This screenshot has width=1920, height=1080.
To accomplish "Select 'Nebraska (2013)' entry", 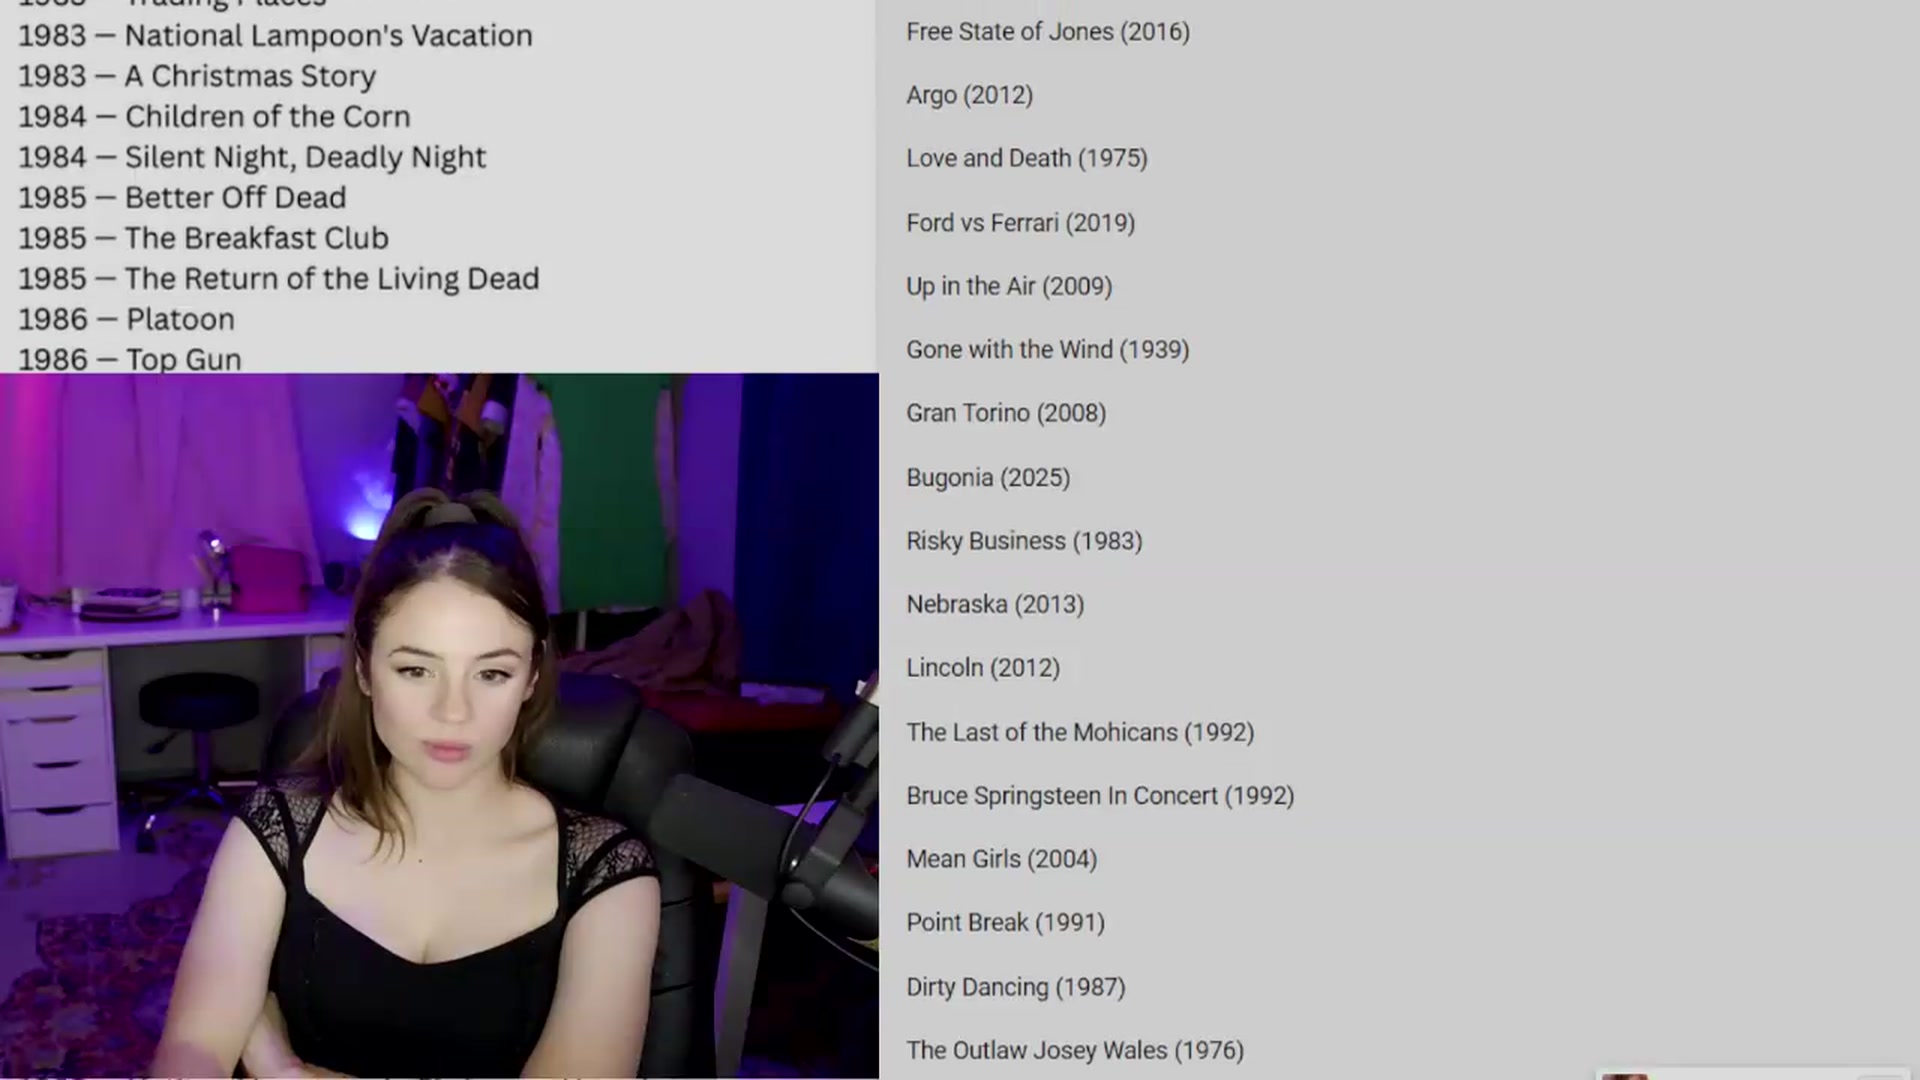I will point(995,605).
